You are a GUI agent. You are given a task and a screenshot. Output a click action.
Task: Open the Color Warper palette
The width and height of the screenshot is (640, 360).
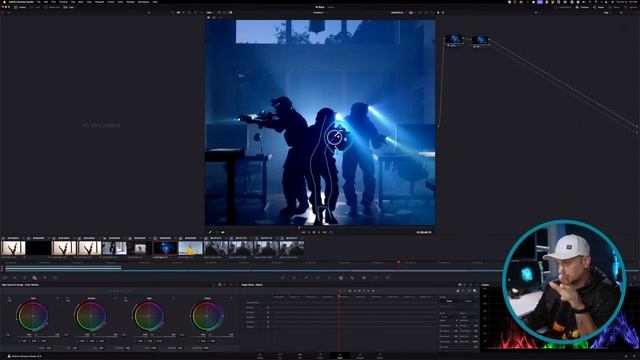294,278
